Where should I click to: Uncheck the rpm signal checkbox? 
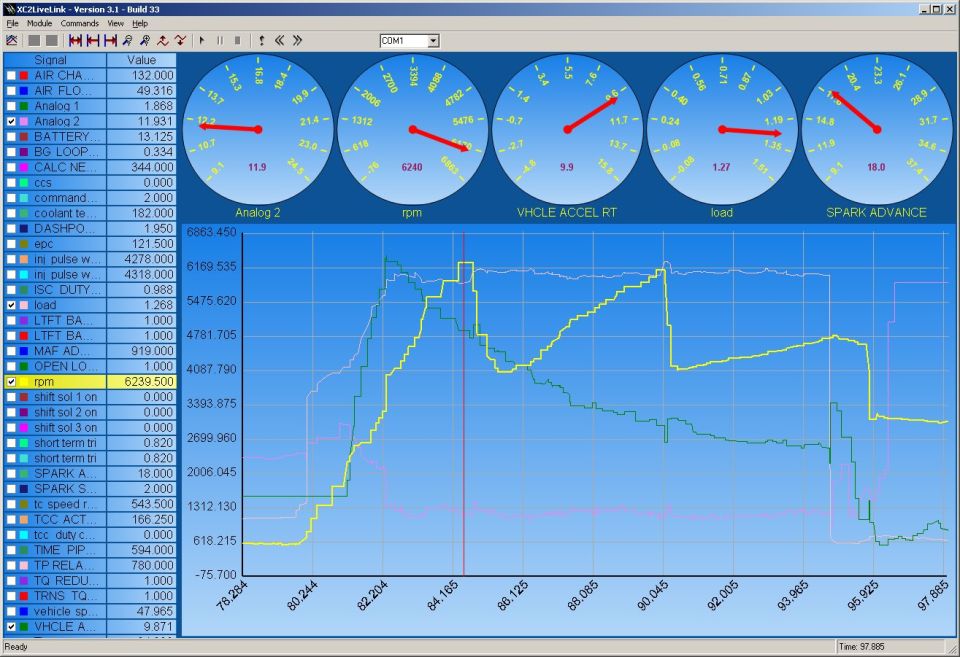point(11,381)
